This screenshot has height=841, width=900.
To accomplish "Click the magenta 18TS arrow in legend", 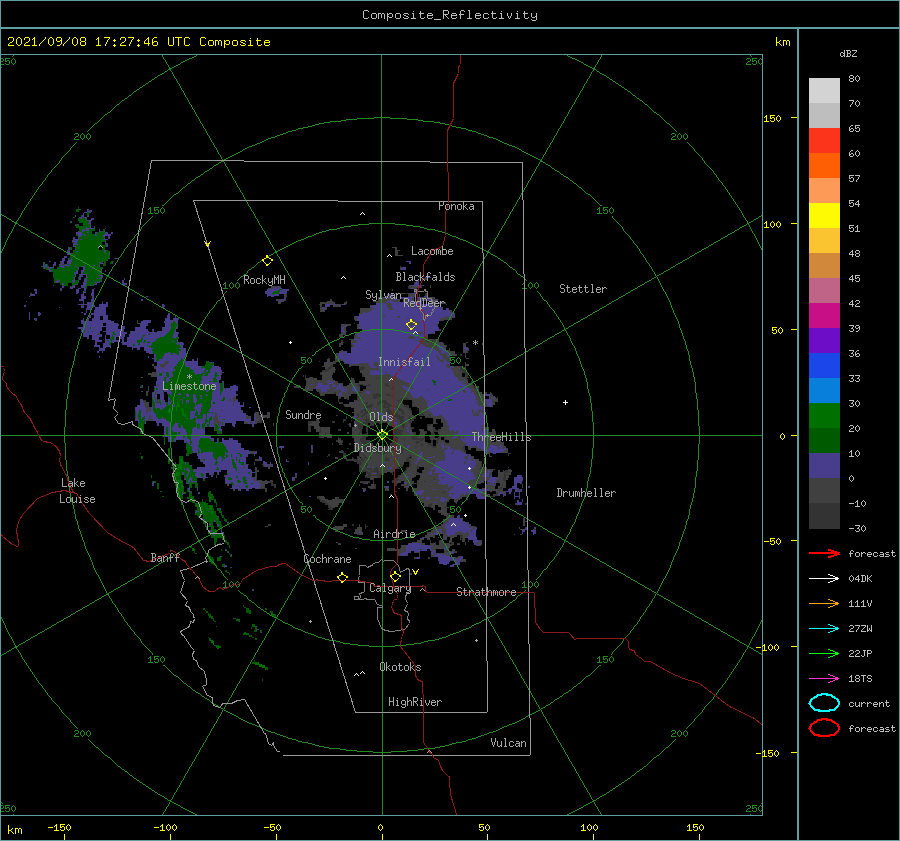I will click(824, 679).
